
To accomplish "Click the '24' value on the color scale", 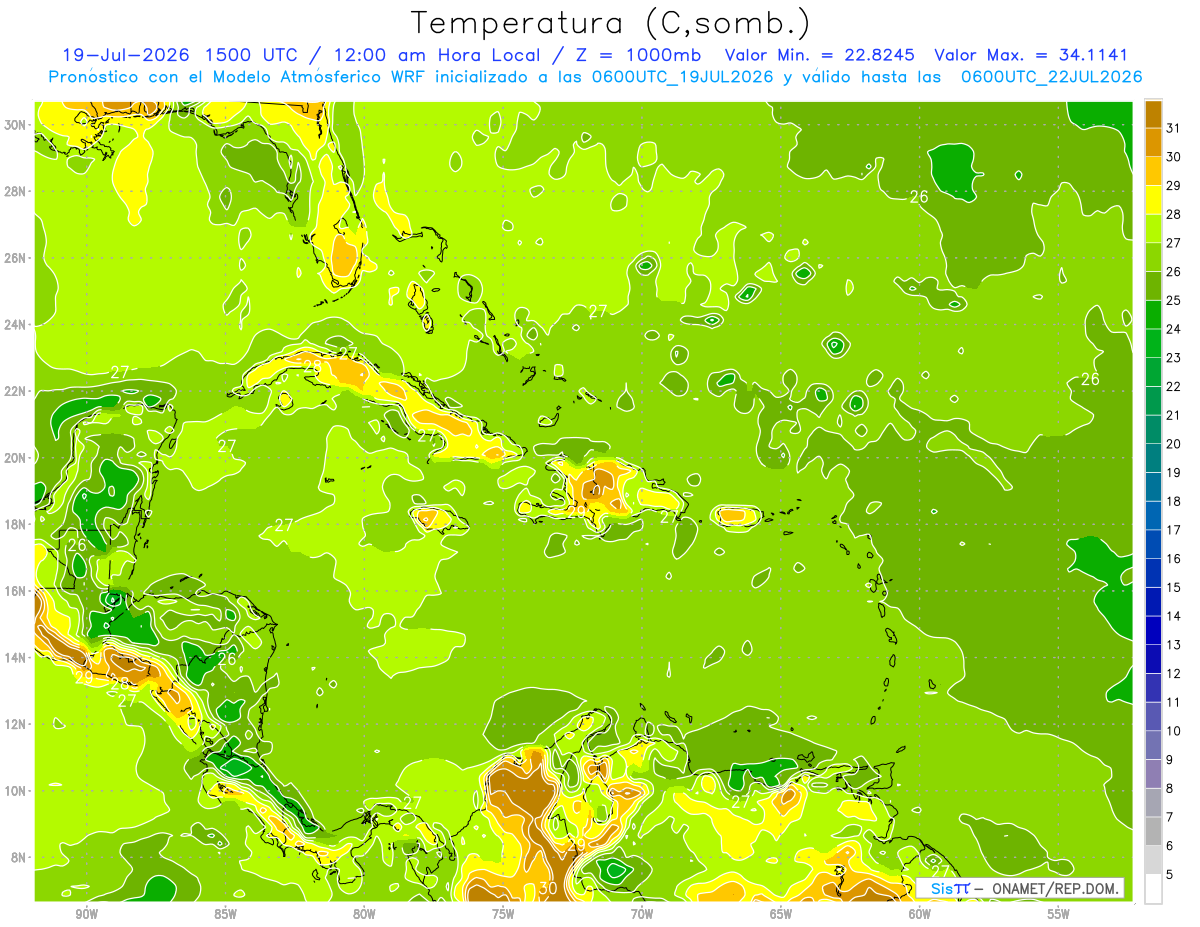I will (1174, 329).
